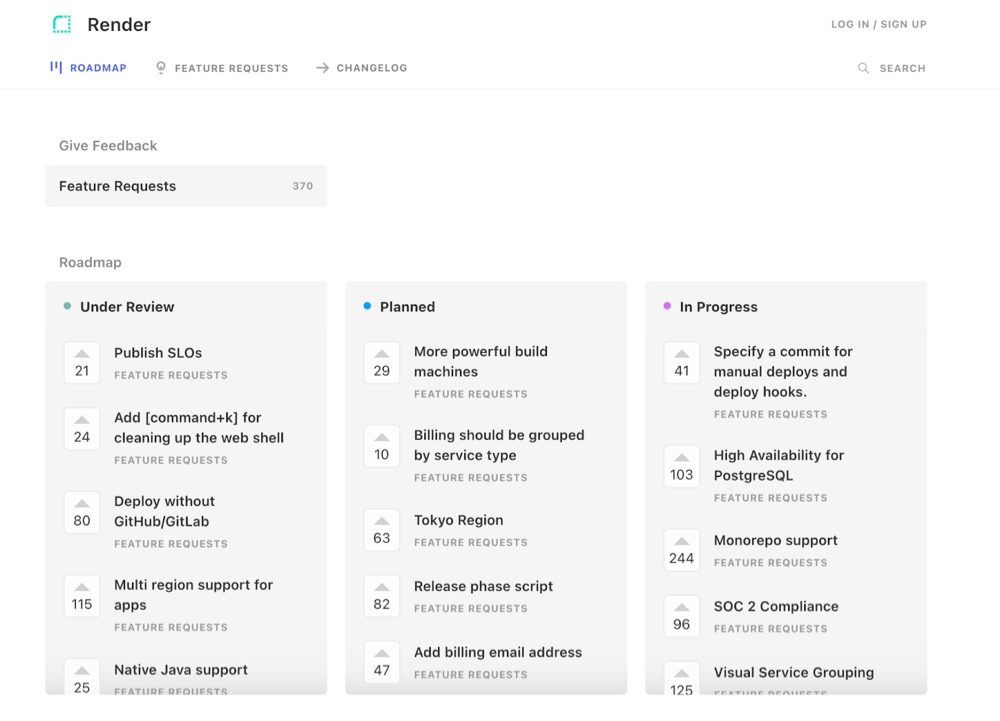Click the Give Feedback heading
The width and height of the screenshot is (1000, 721).
[108, 145]
